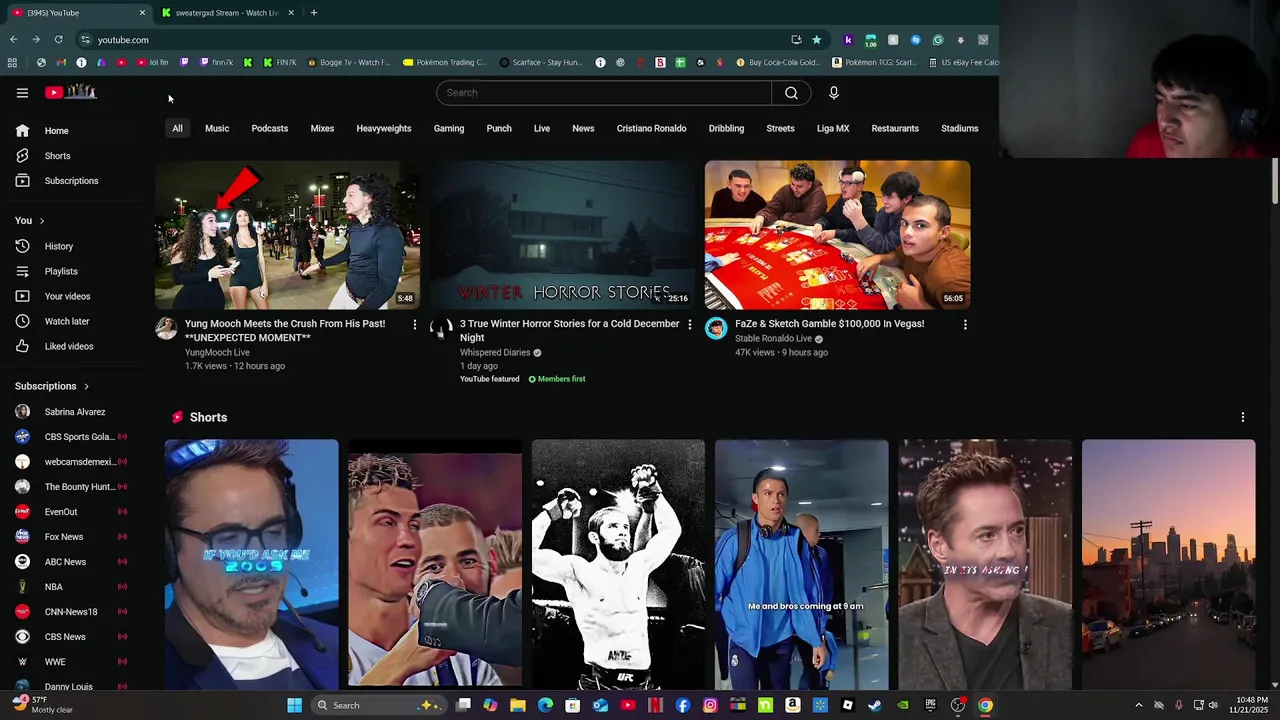Switch to the sweatergxd Stream browser tab
The image size is (1280, 720).
point(226,13)
